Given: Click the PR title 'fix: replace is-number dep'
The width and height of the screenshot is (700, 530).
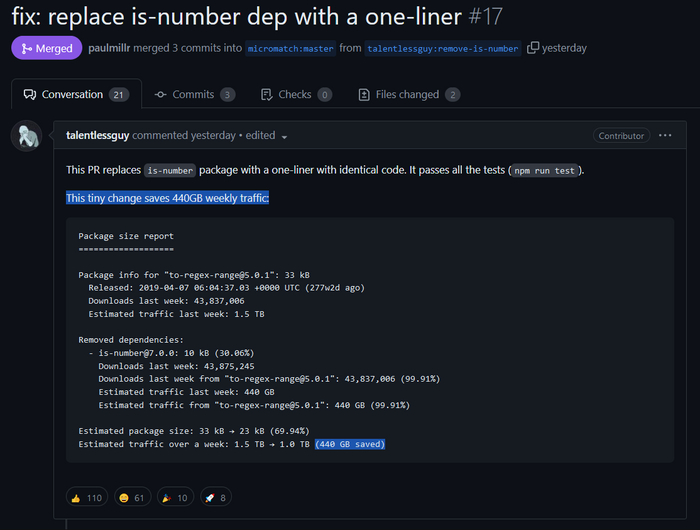Looking at the screenshot, I should 237,17.
